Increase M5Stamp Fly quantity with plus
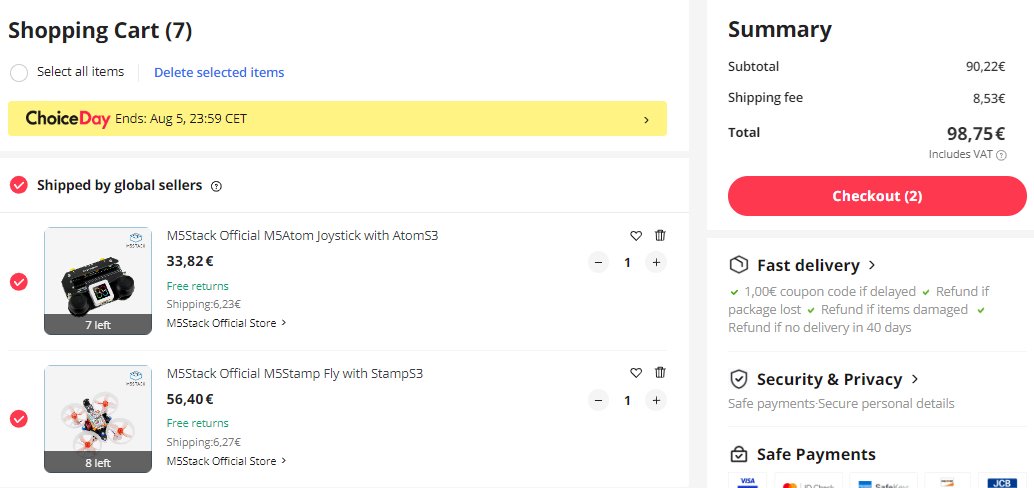The image size is (1034, 488). 656,400
